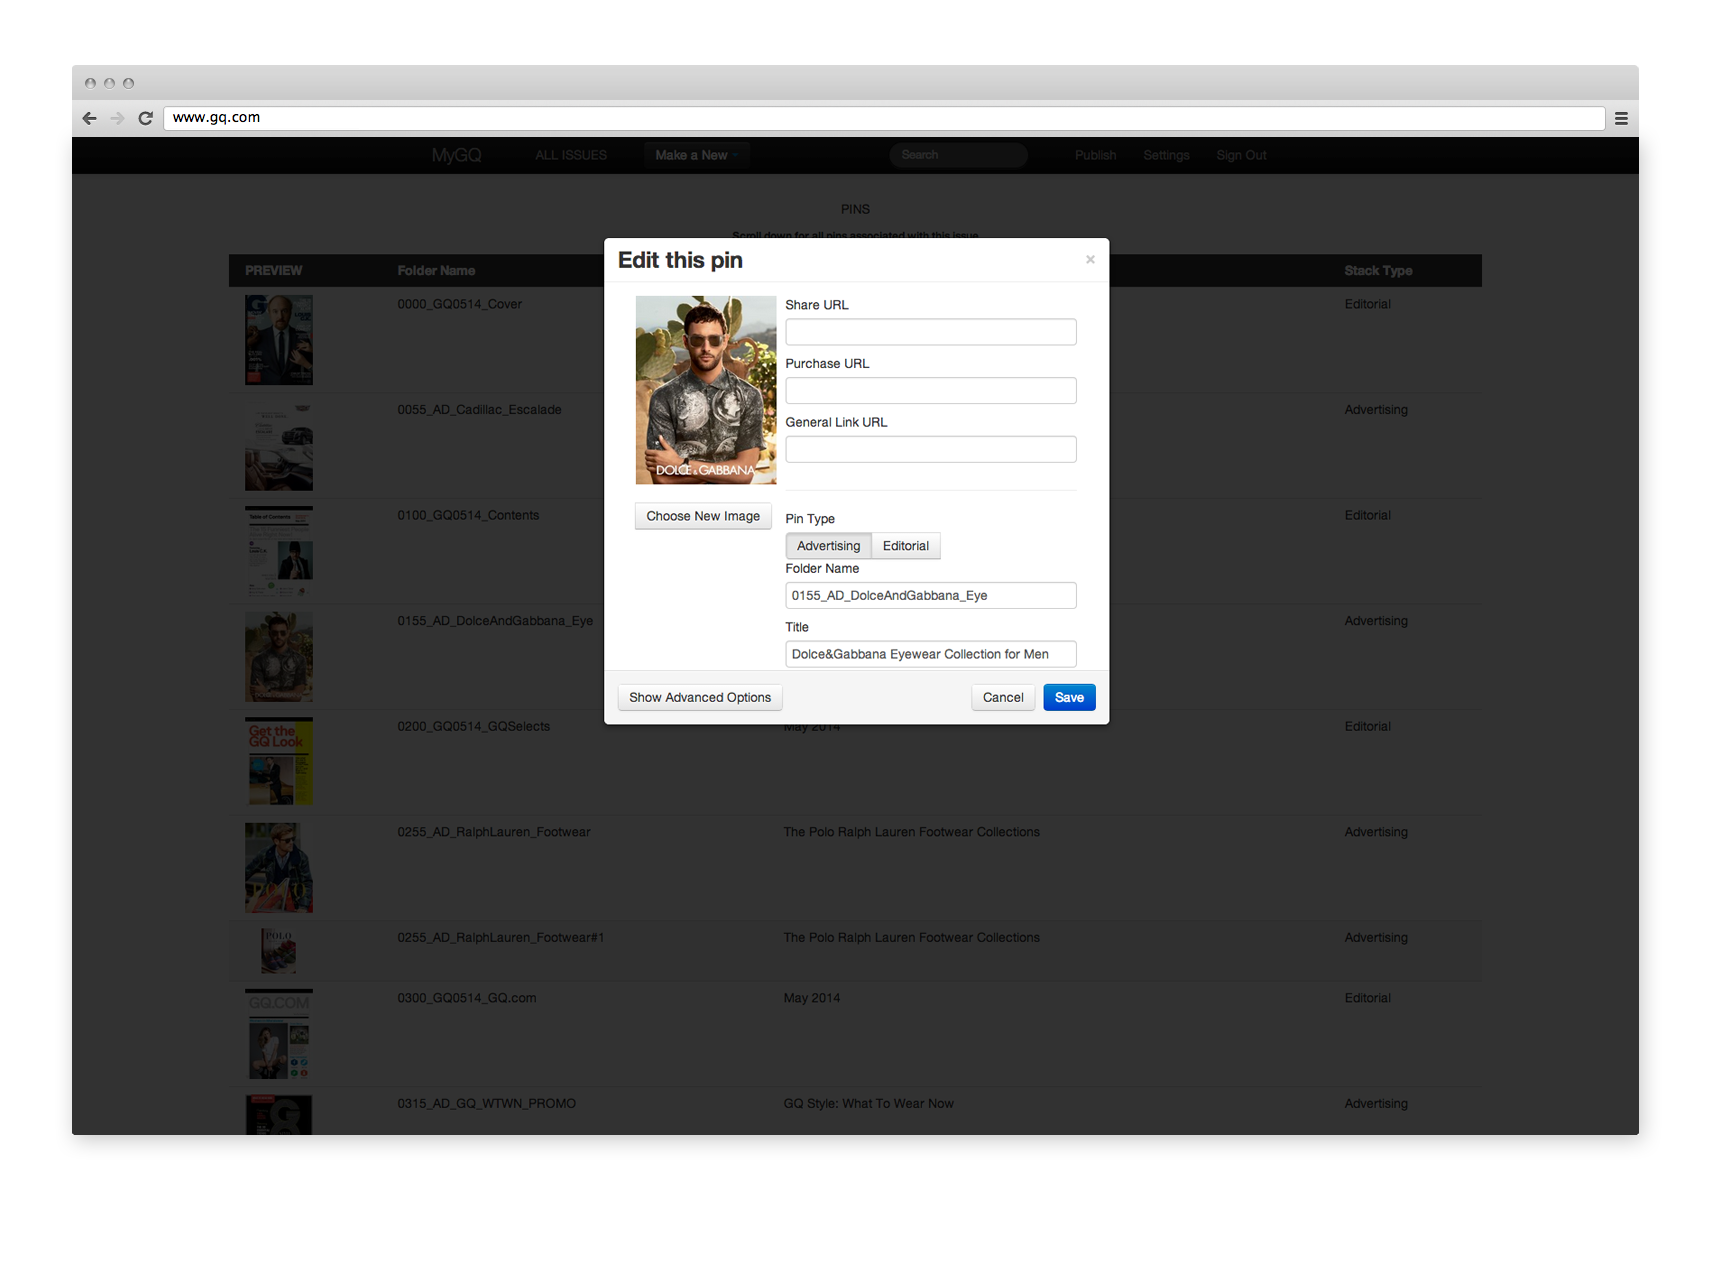This screenshot has width=1728, height=1278.
Task: Reload the page with the refresh icon
Action: [145, 118]
